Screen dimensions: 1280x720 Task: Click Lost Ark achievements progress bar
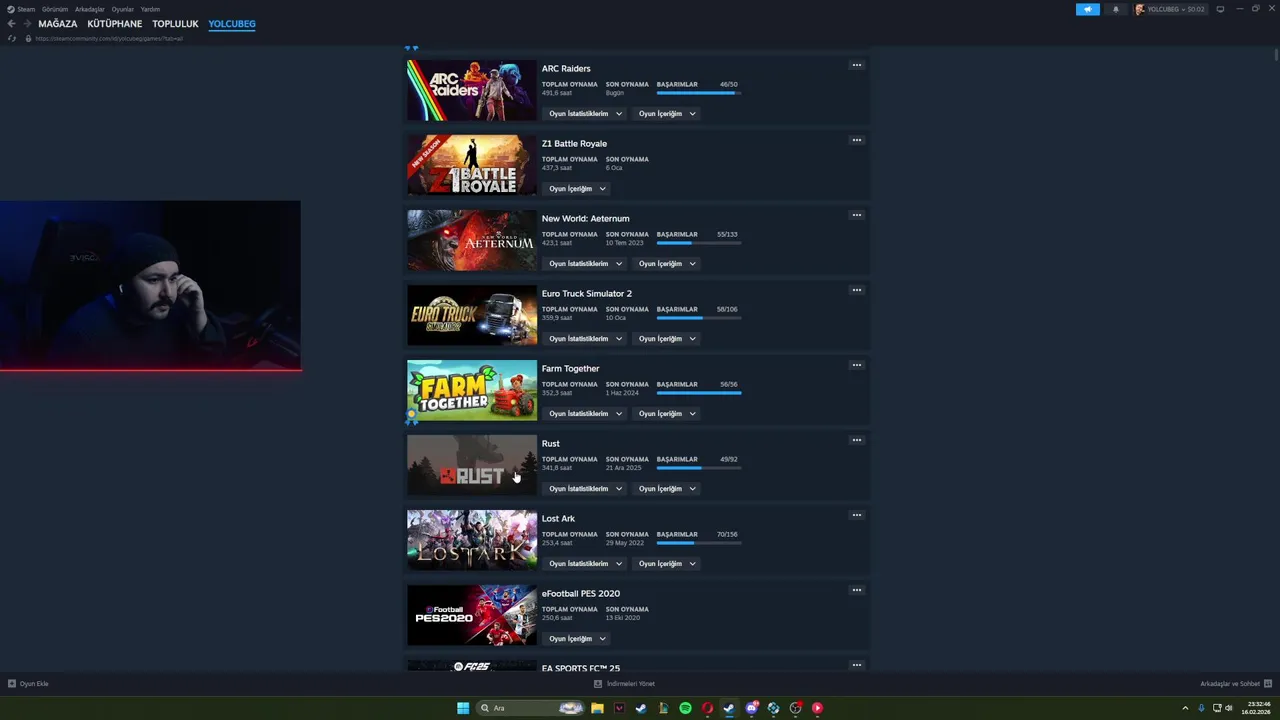coord(699,543)
